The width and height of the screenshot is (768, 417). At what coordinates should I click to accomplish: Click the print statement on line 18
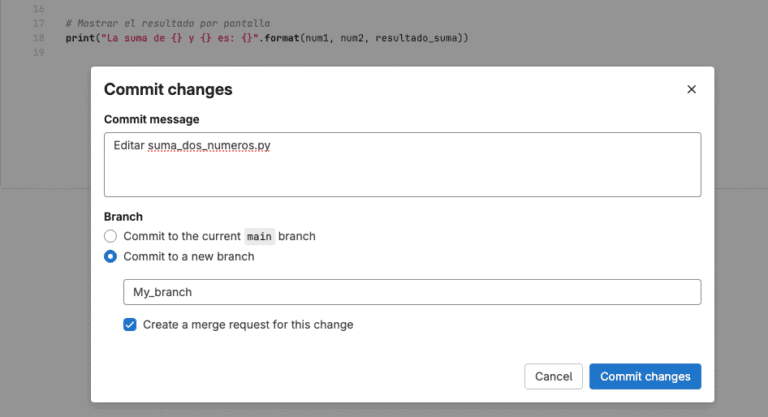pyautogui.click(x=266, y=38)
